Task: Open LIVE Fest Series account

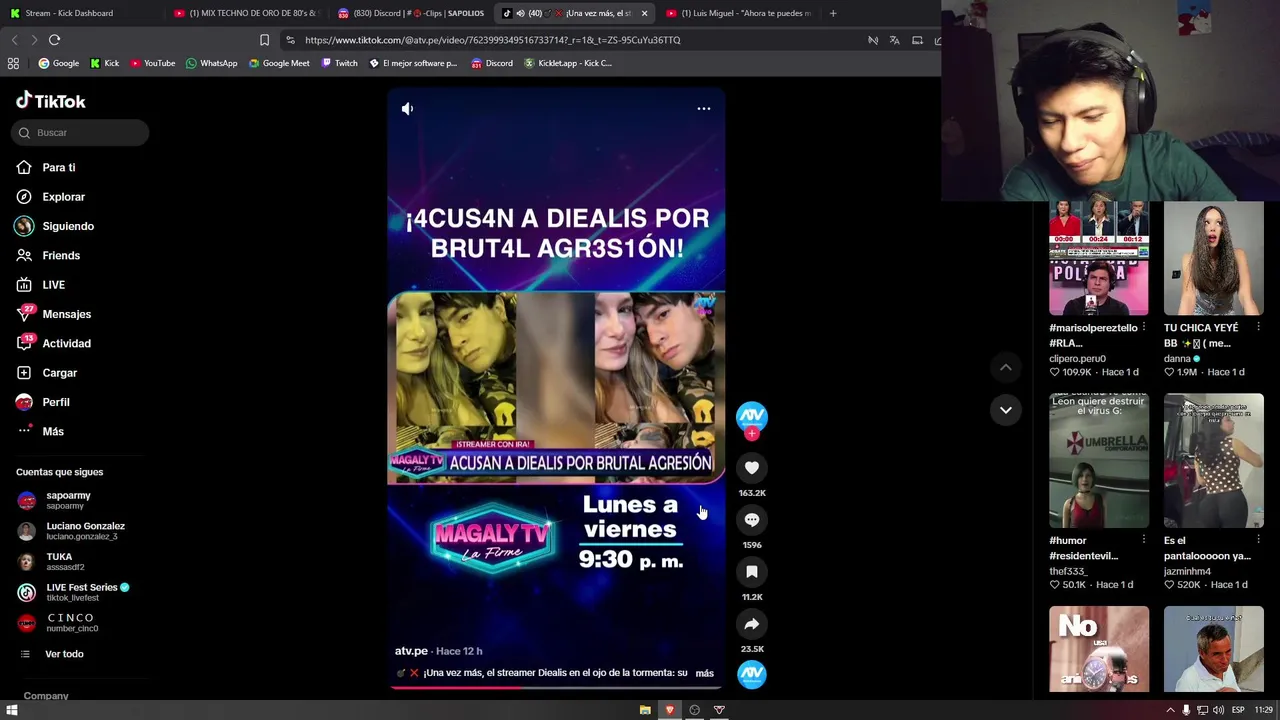Action: pyautogui.click(x=75, y=592)
